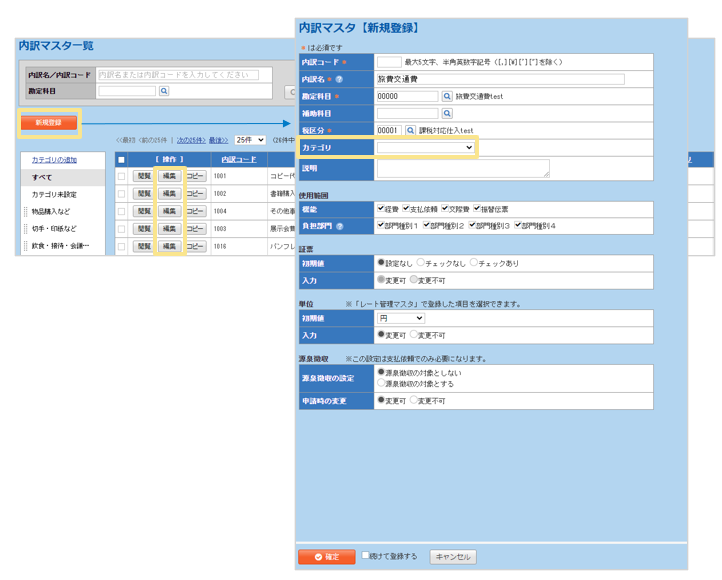The width and height of the screenshot is (722, 580).
Task: Click search icon in list 勘定科目 filter
Action: click(165, 91)
